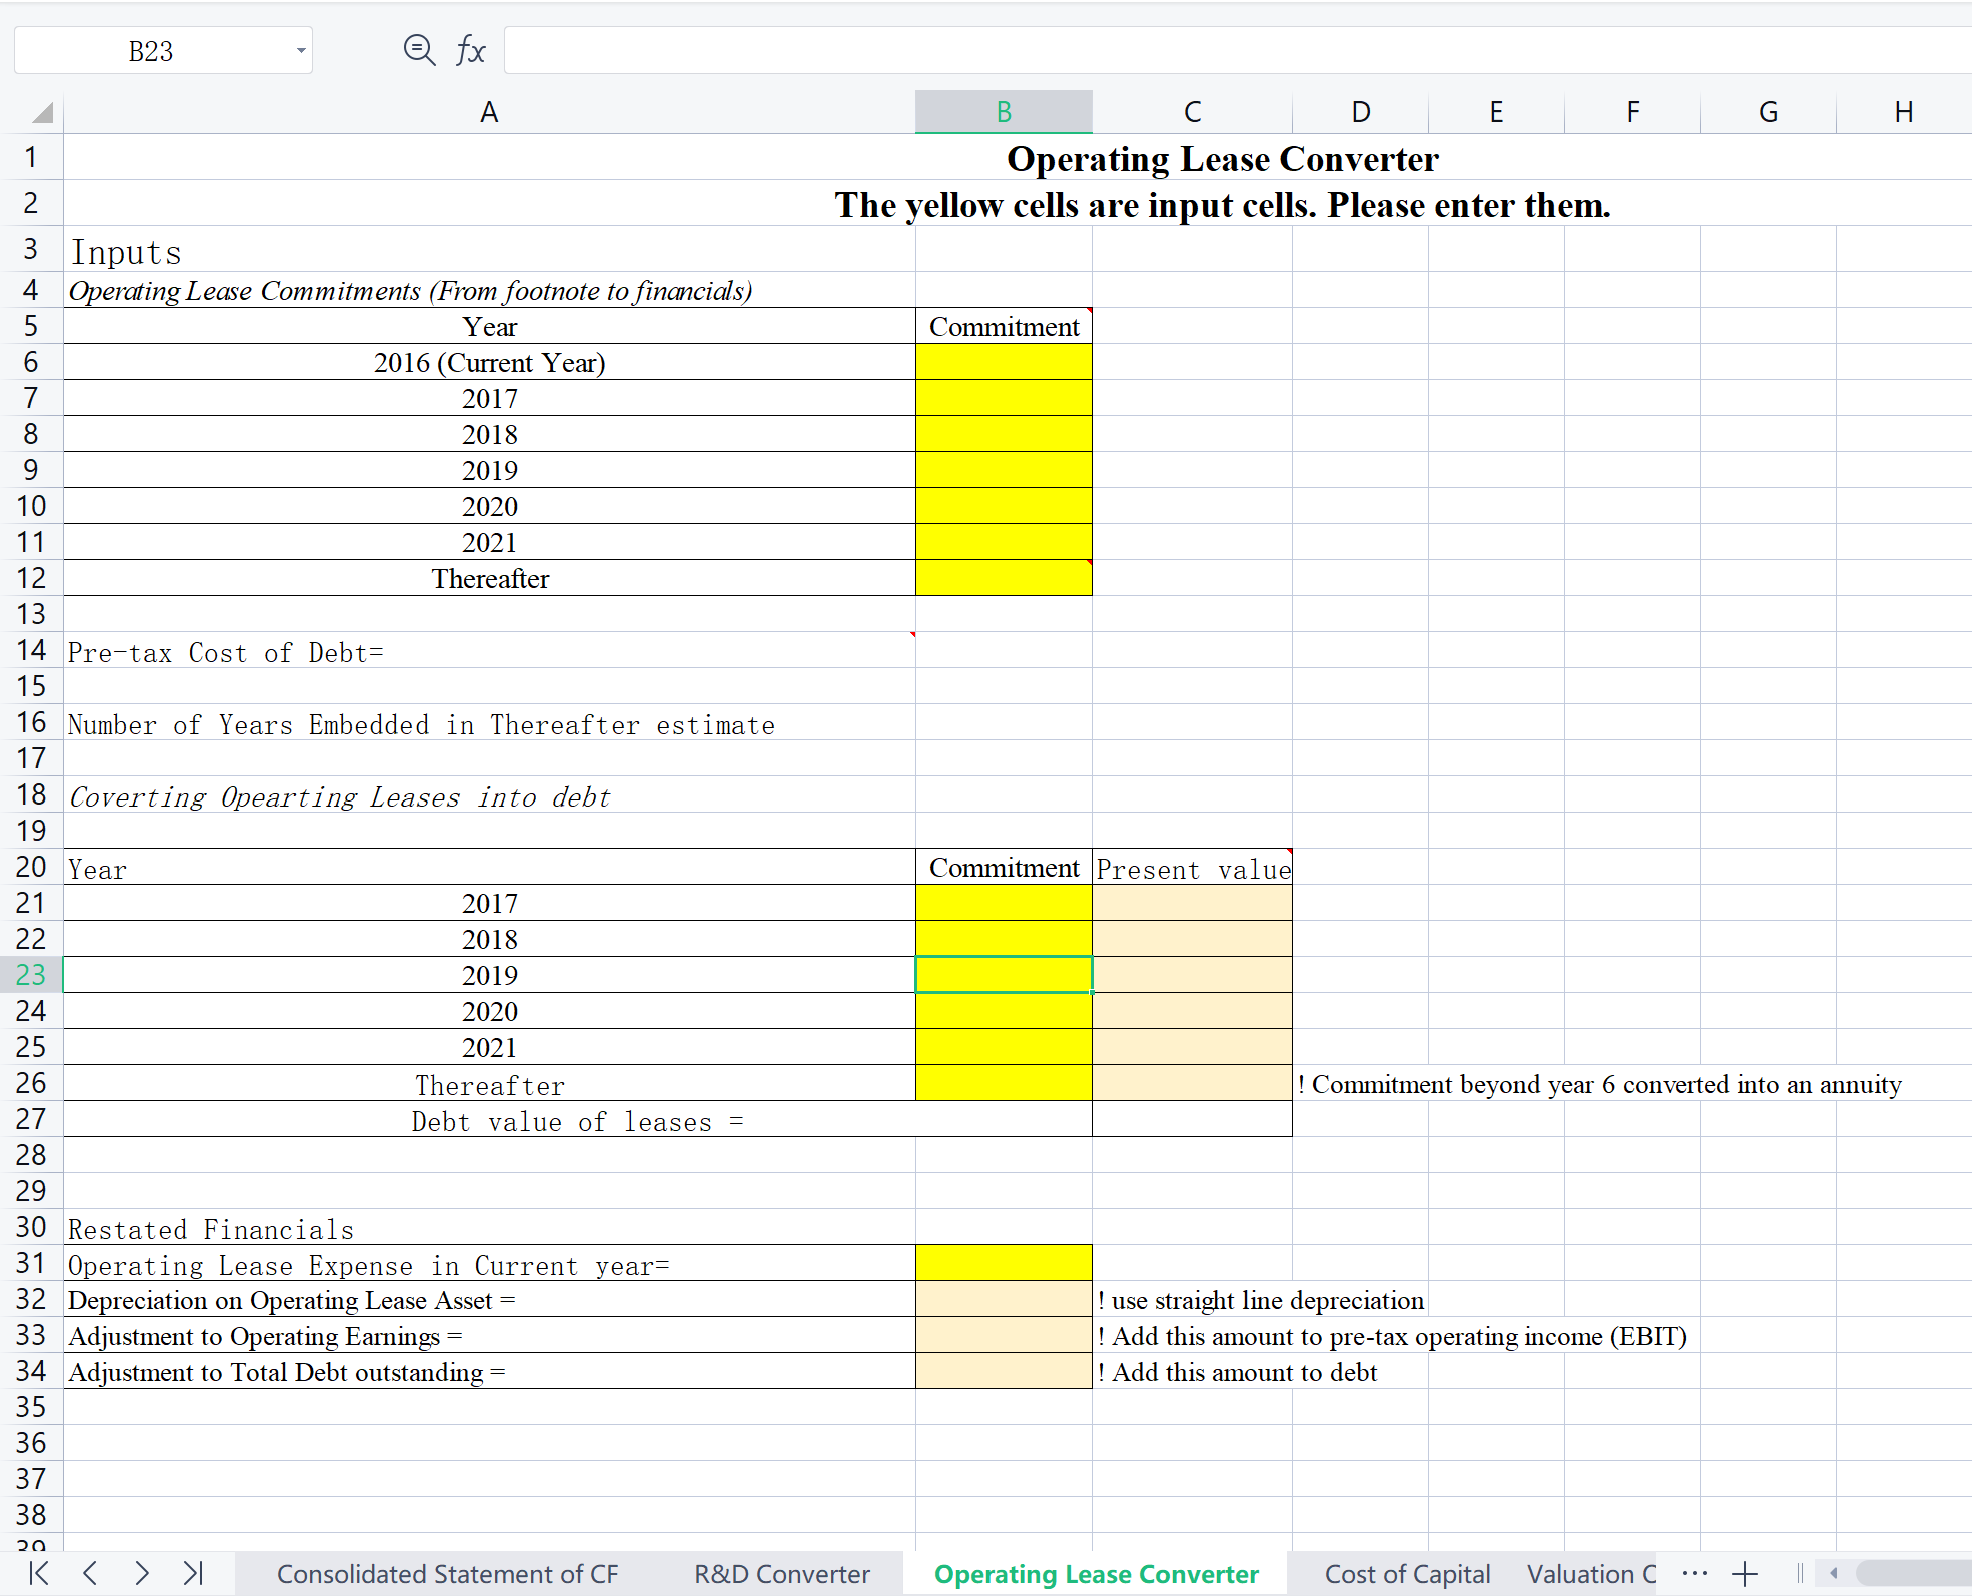Click the horizontal scrollbar left arrow
Screen dimensions: 1972x1596
tap(1834, 1573)
